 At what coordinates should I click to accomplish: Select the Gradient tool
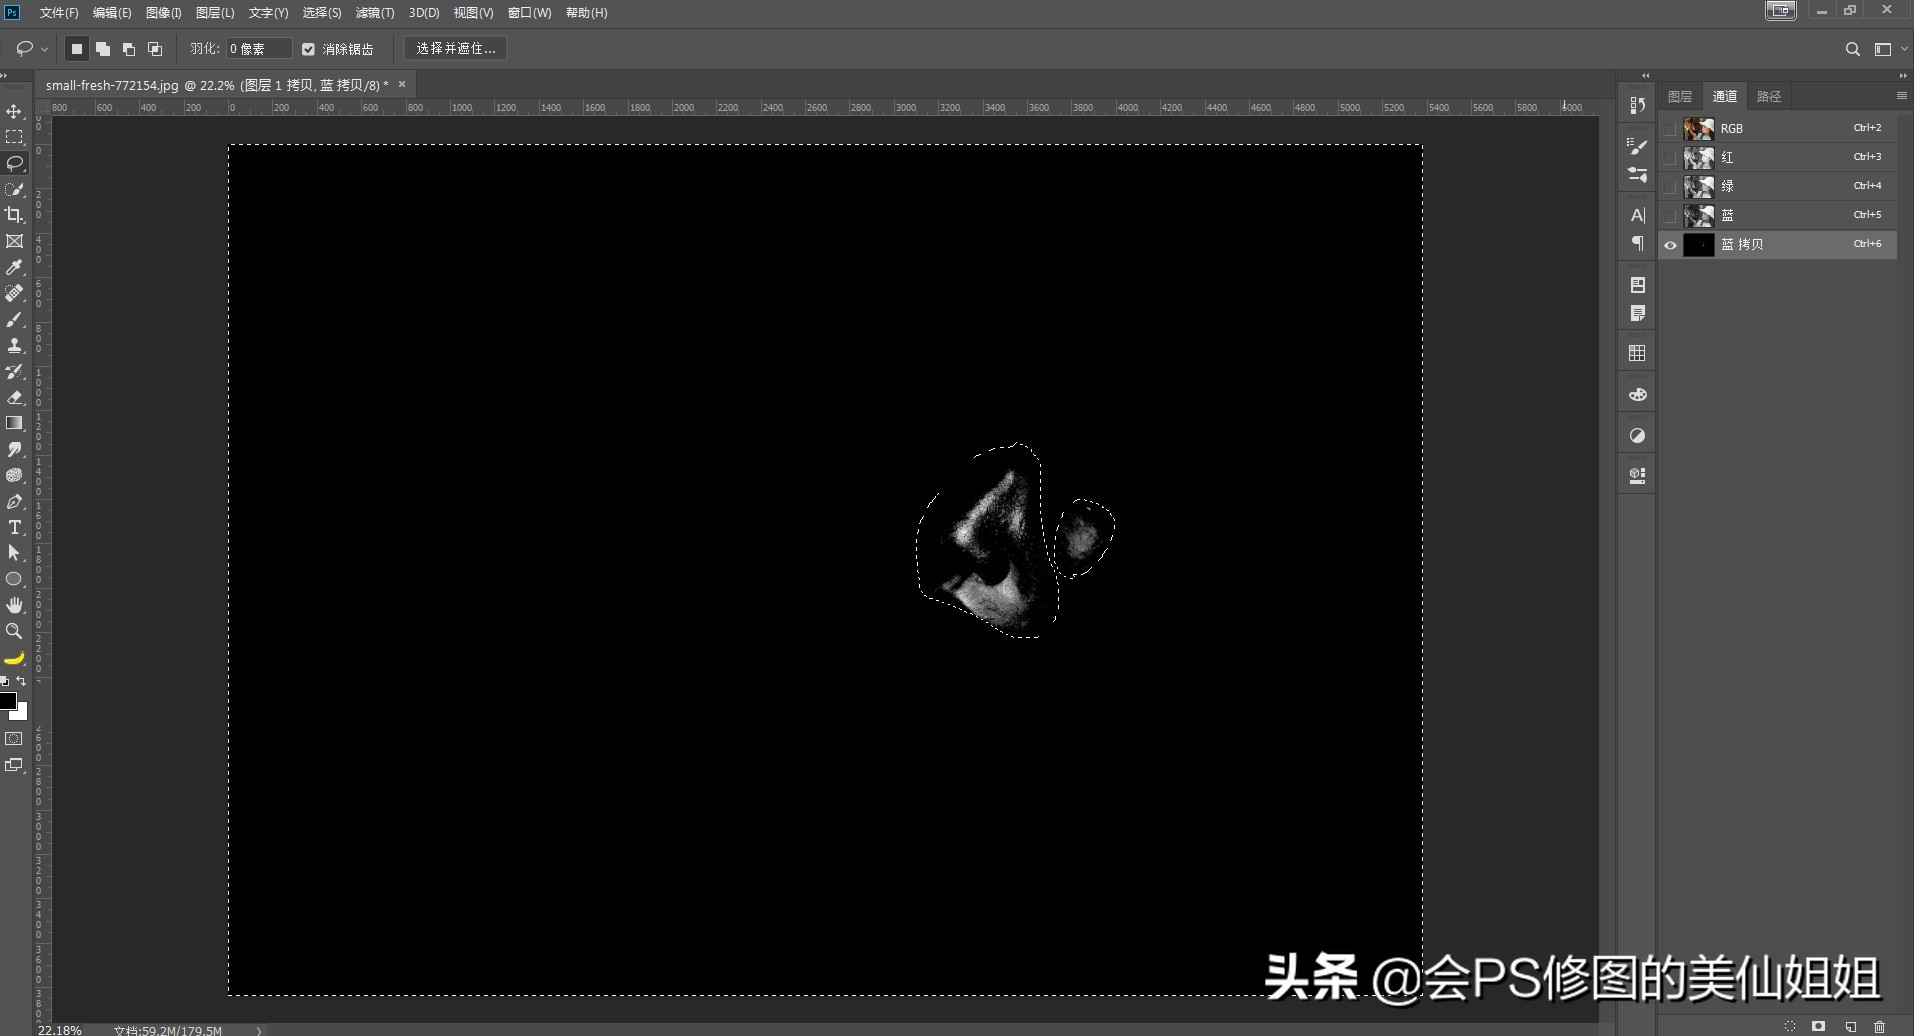14,423
